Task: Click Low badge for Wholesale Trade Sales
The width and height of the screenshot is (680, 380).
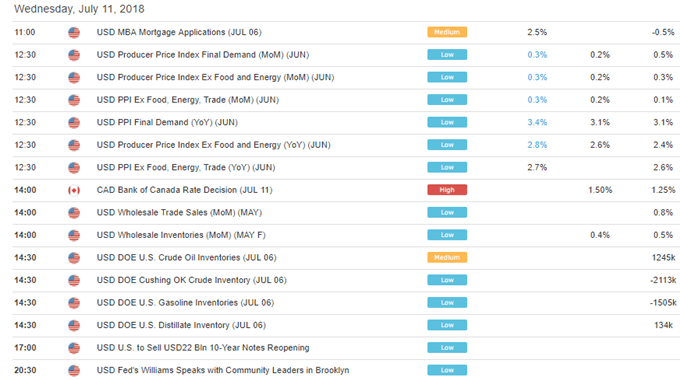Action: (447, 213)
